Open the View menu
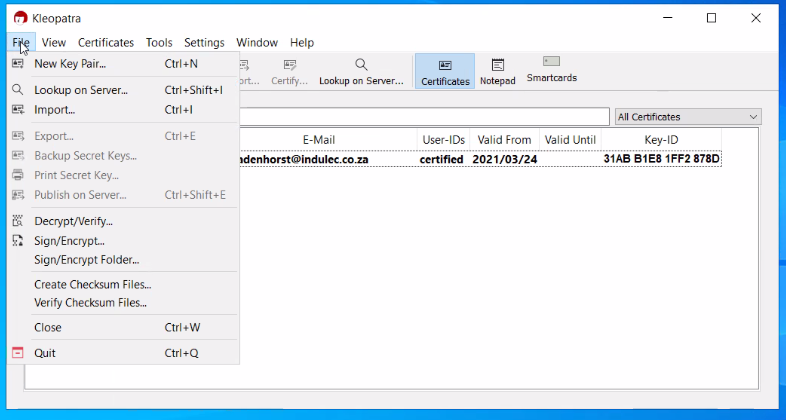The height and width of the screenshot is (420, 786). pyautogui.click(x=54, y=43)
